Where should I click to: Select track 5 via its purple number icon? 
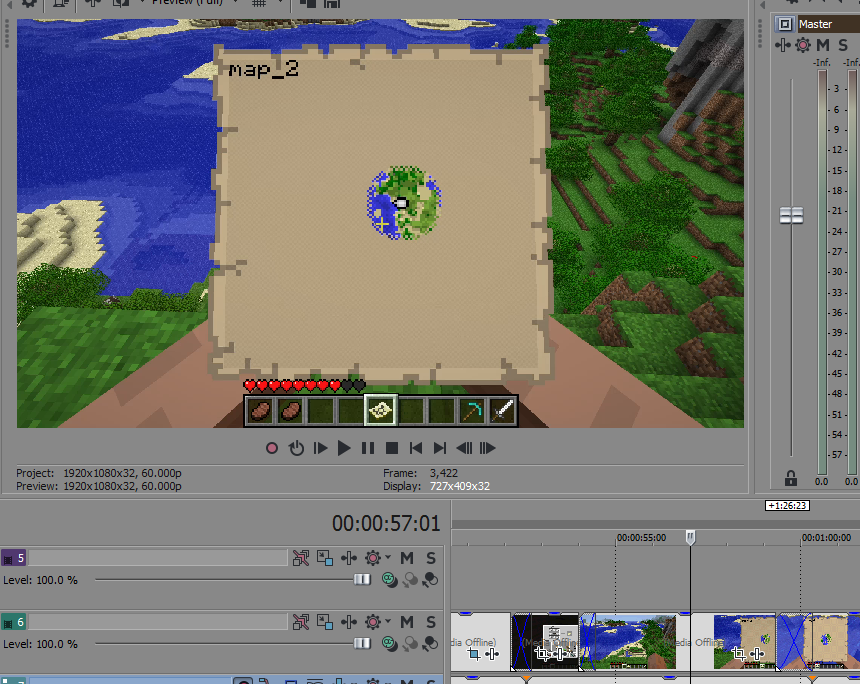[14, 558]
